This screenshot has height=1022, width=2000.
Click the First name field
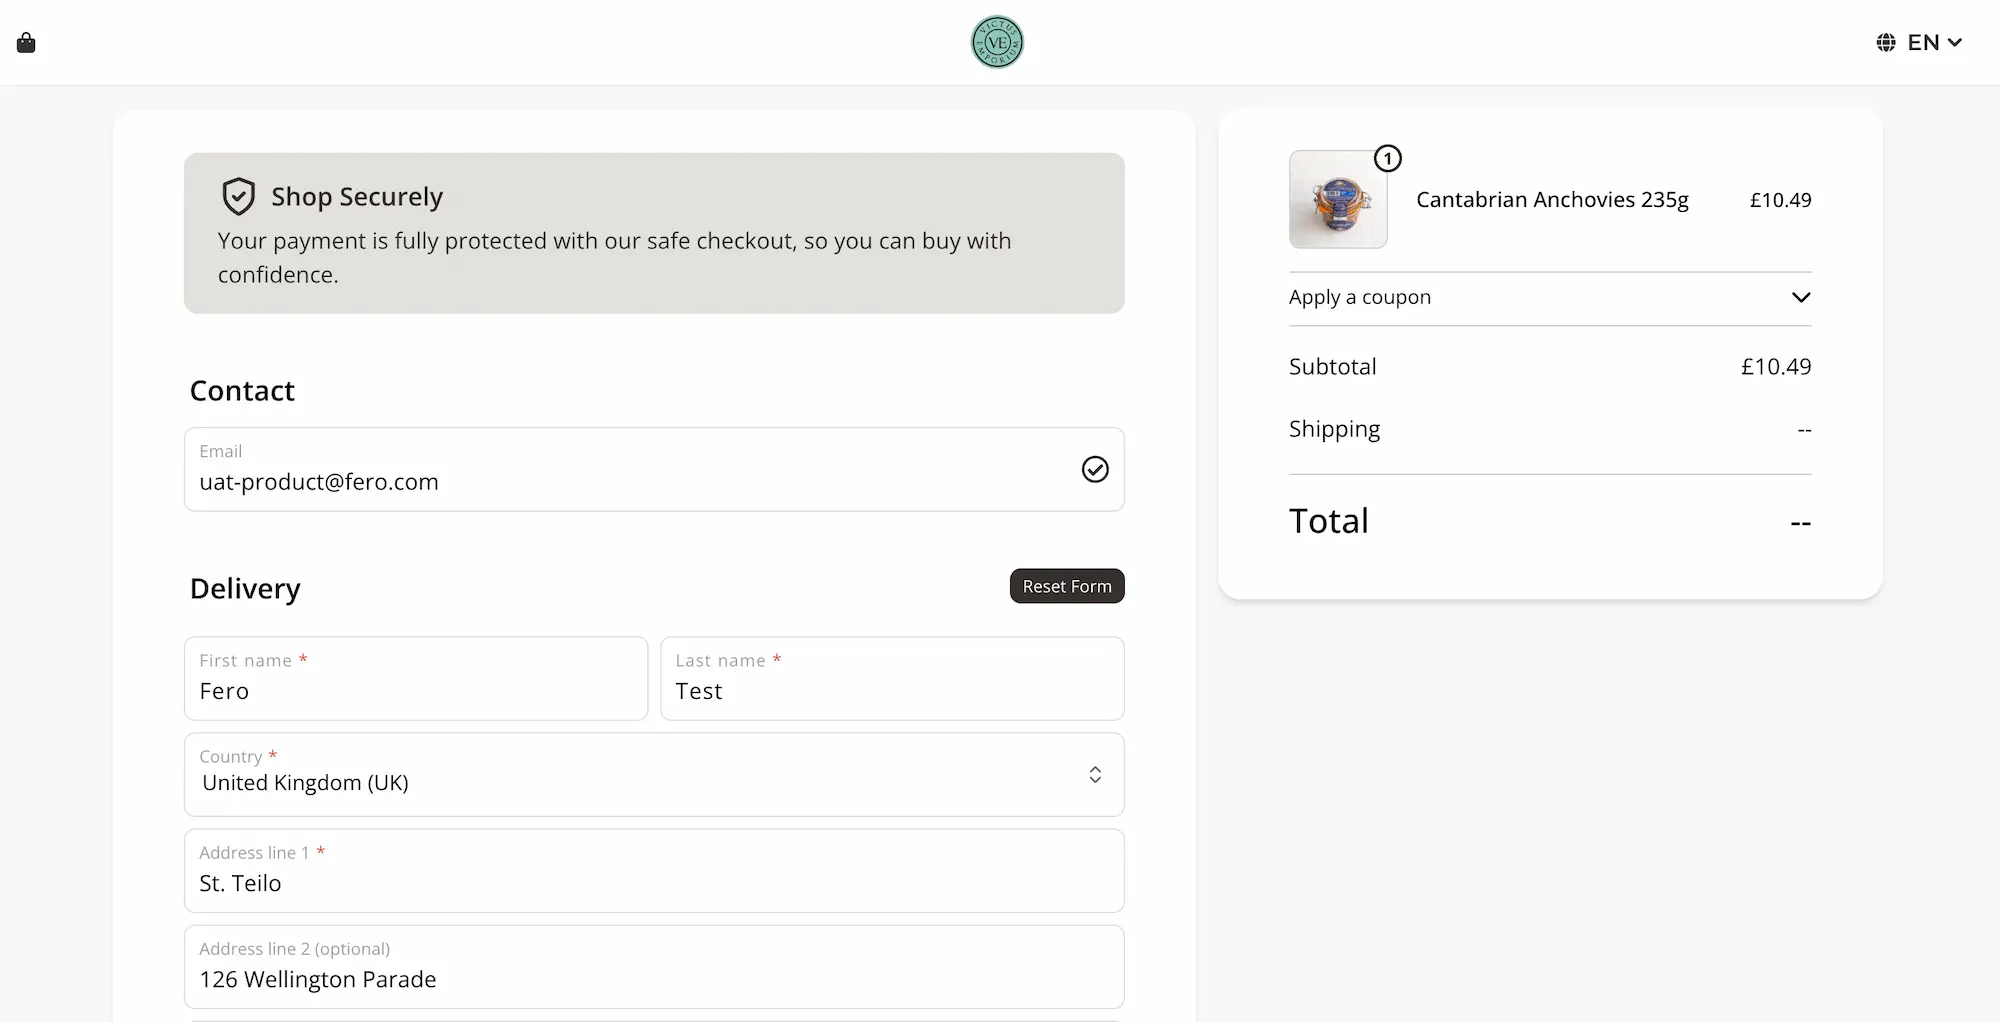point(416,690)
